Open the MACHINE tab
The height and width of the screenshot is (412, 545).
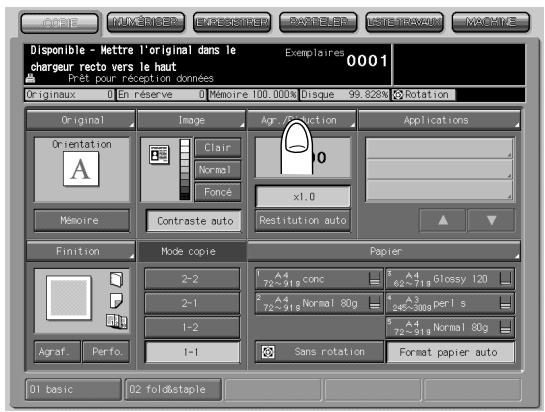click(x=490, y=22)
